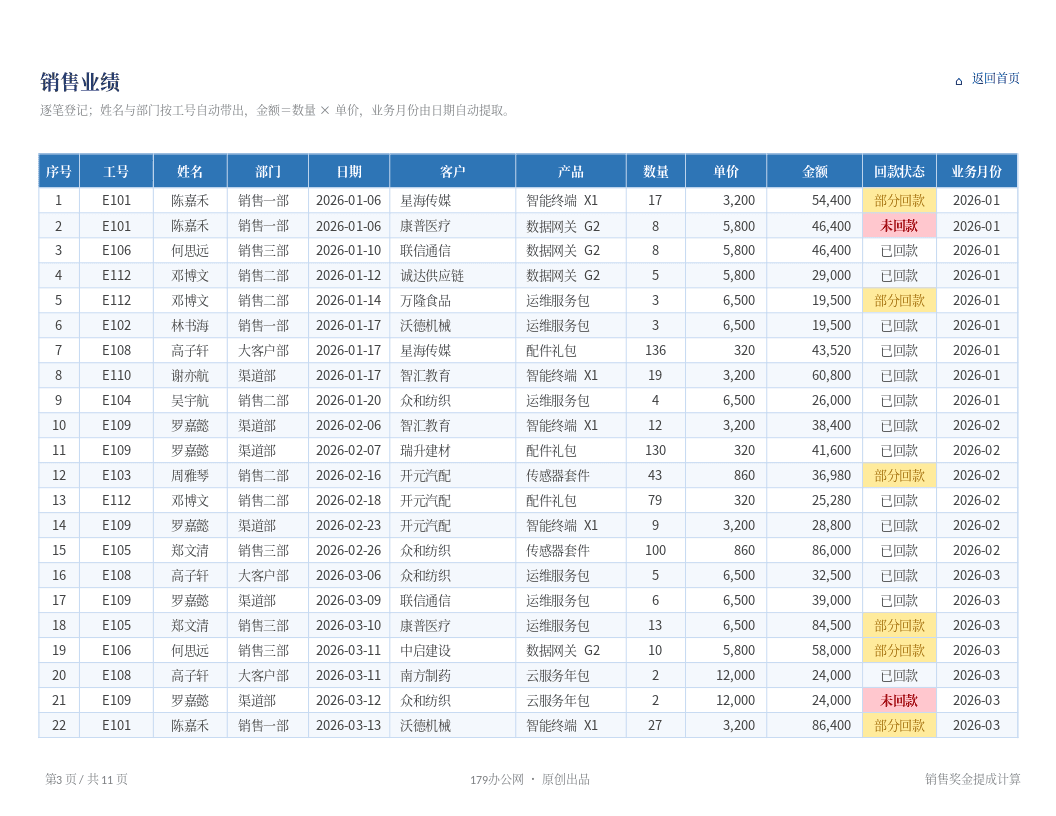Select the 回款状态 column header
The image size is (1056, 816).
click(900, 172)
